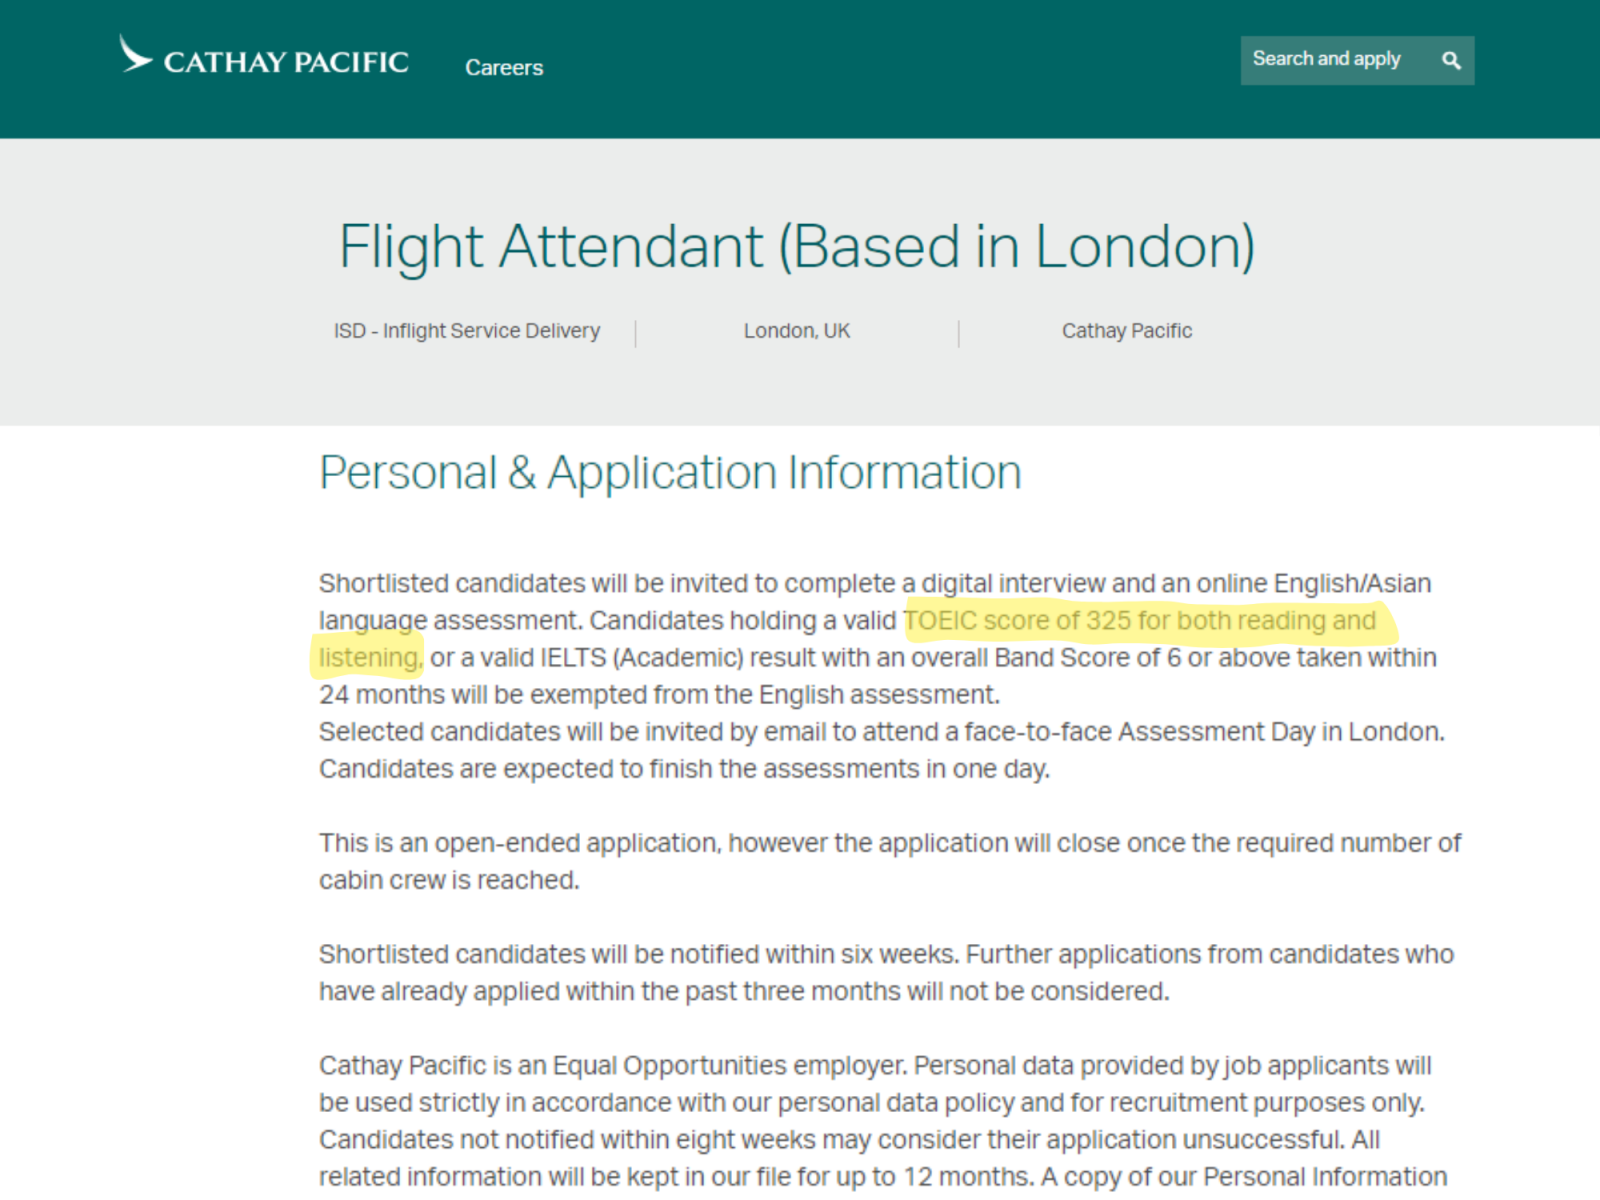Click the Cathay Pacific brushwing logo icon
This screenshot has height=1200, width=1600.
[135, 55]
